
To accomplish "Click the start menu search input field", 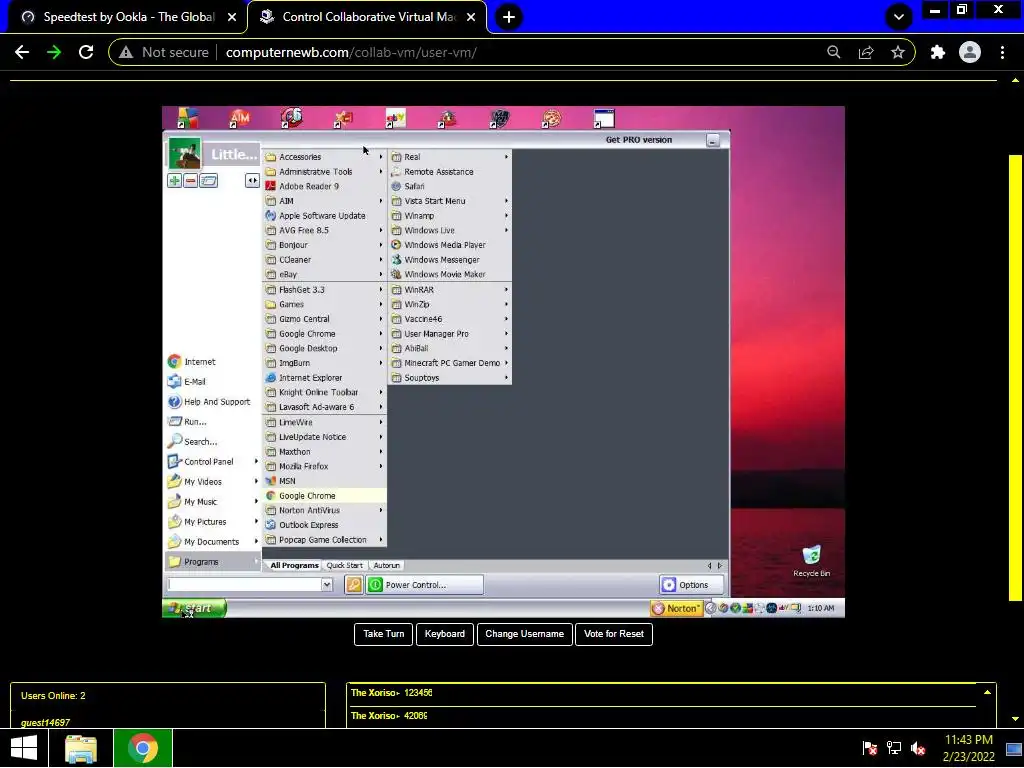I will pos(244,584).
